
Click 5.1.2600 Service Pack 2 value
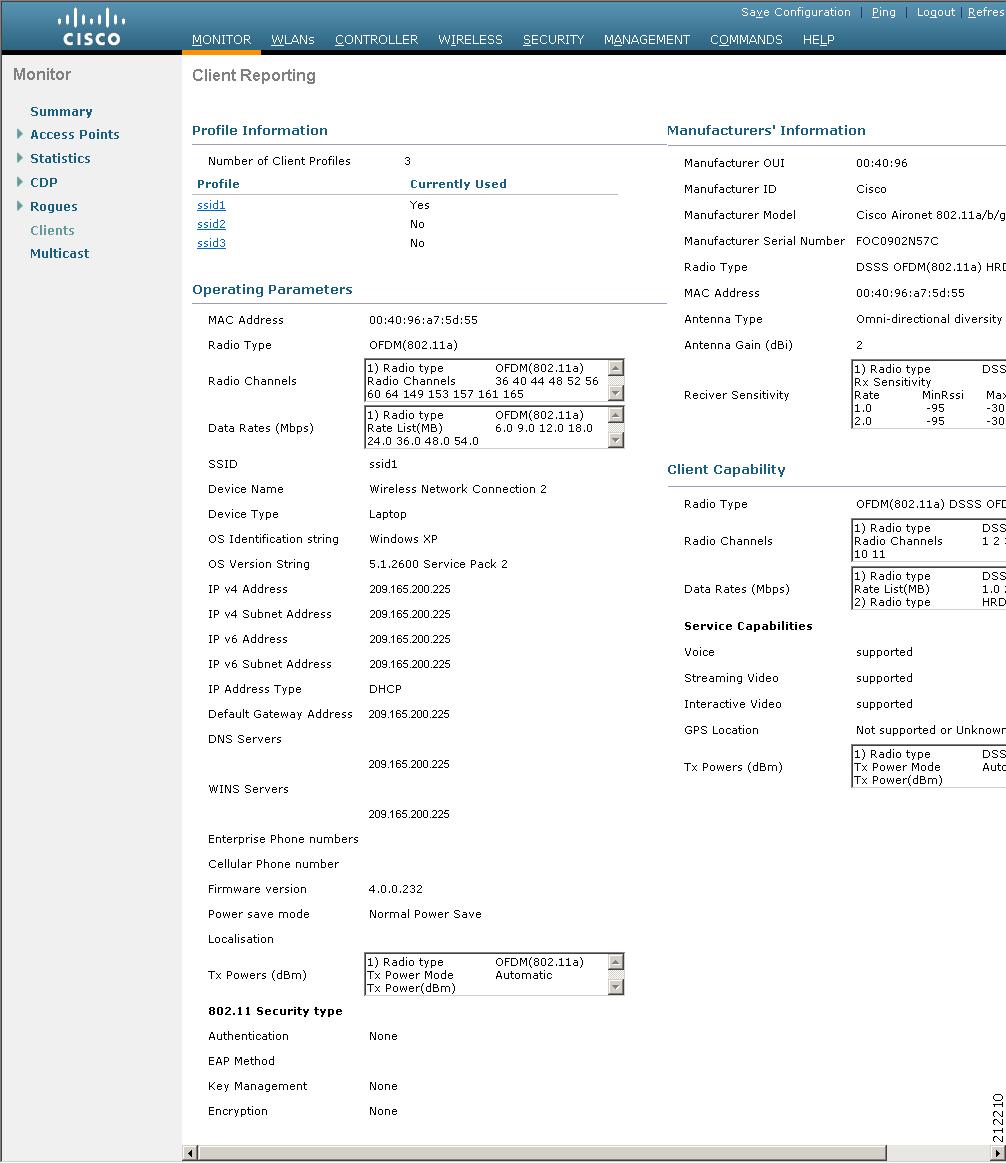pyautogui.click(x=438, y=564)
